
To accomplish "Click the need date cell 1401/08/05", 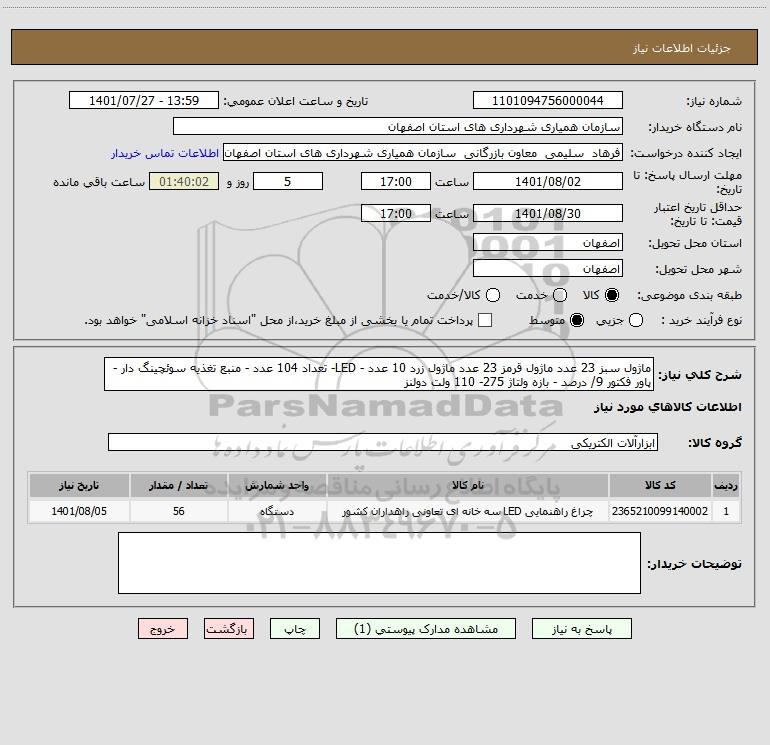I will [x=79, y=511].
